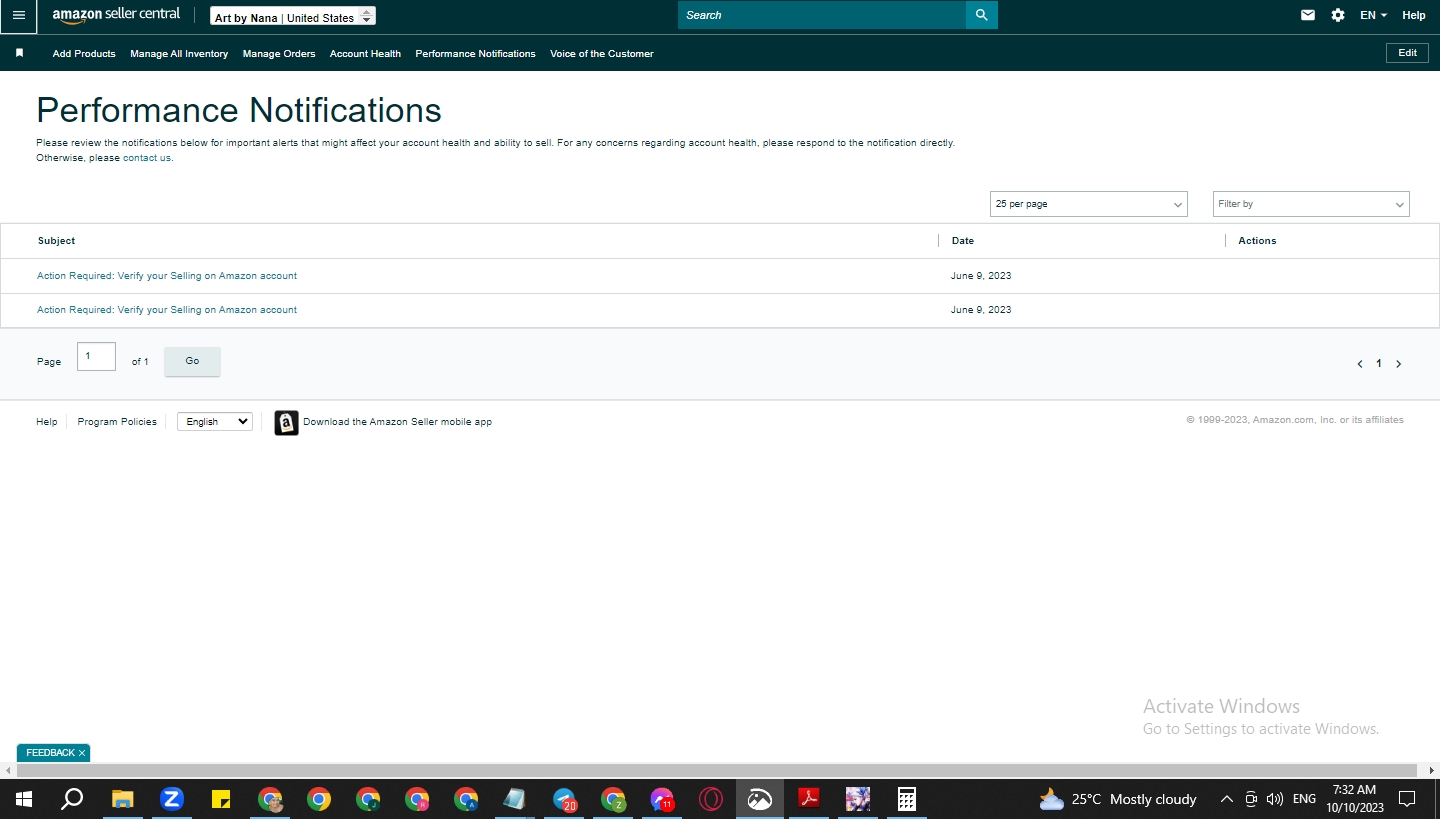Open second Action Required notification
This screenshot has width=1440, height=819.
click(167, 310)
